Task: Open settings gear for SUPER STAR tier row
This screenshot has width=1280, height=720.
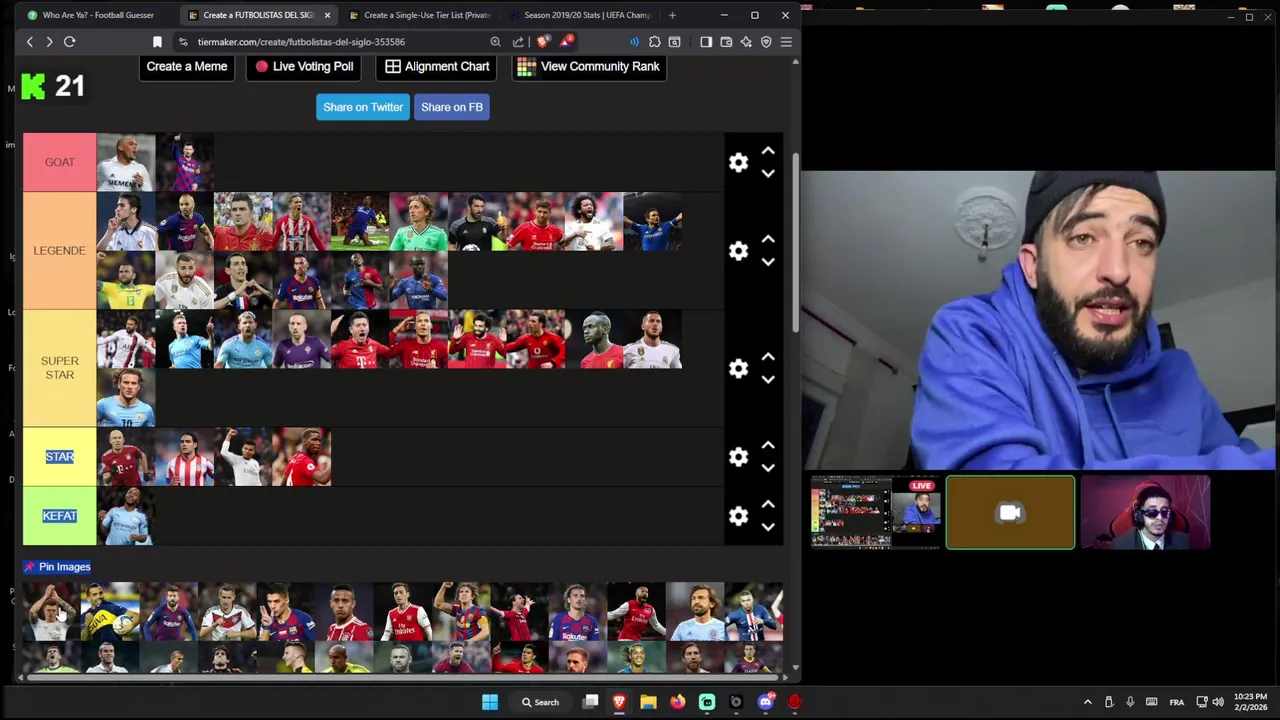Action: [738, 369]
